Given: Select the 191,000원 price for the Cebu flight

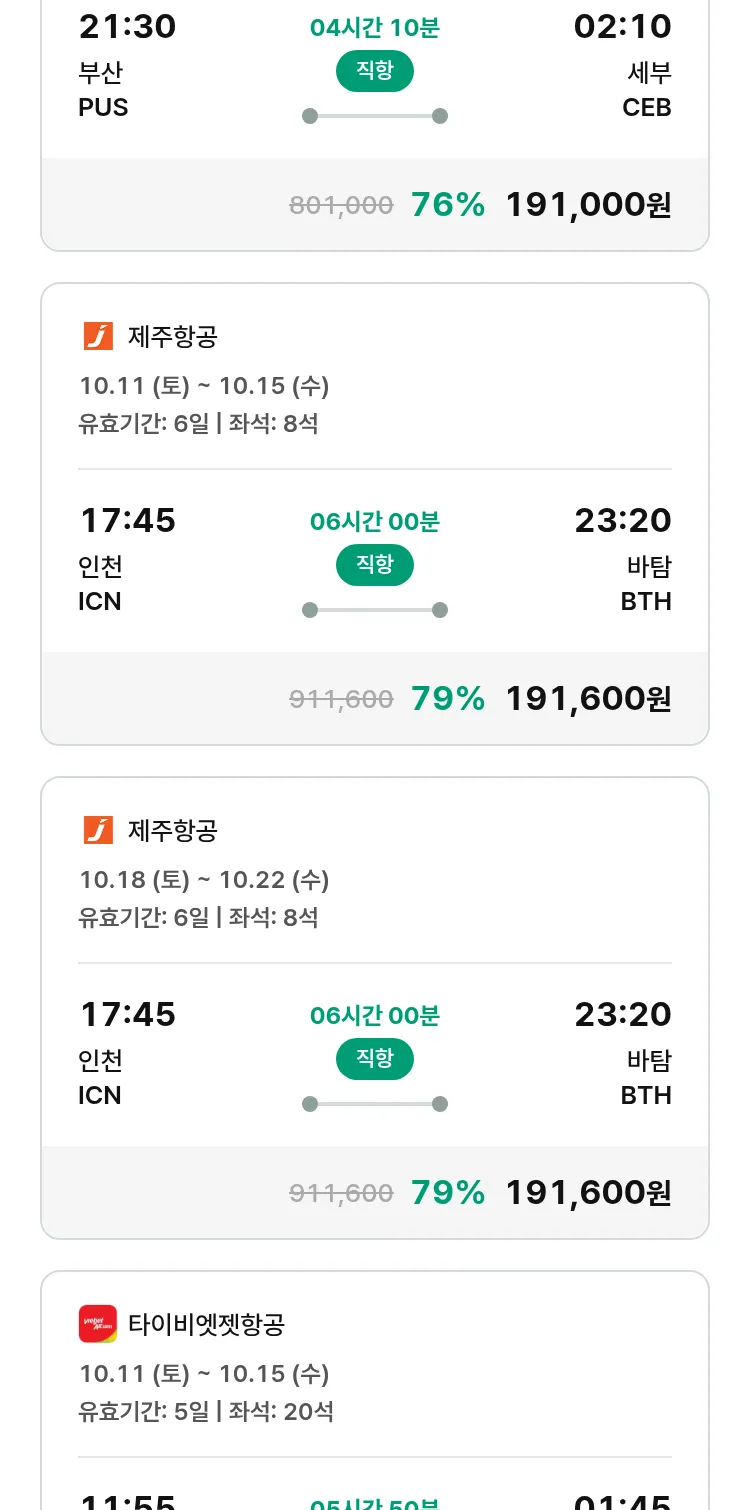Looking at the screenshot, I should [x=588, y=205].
